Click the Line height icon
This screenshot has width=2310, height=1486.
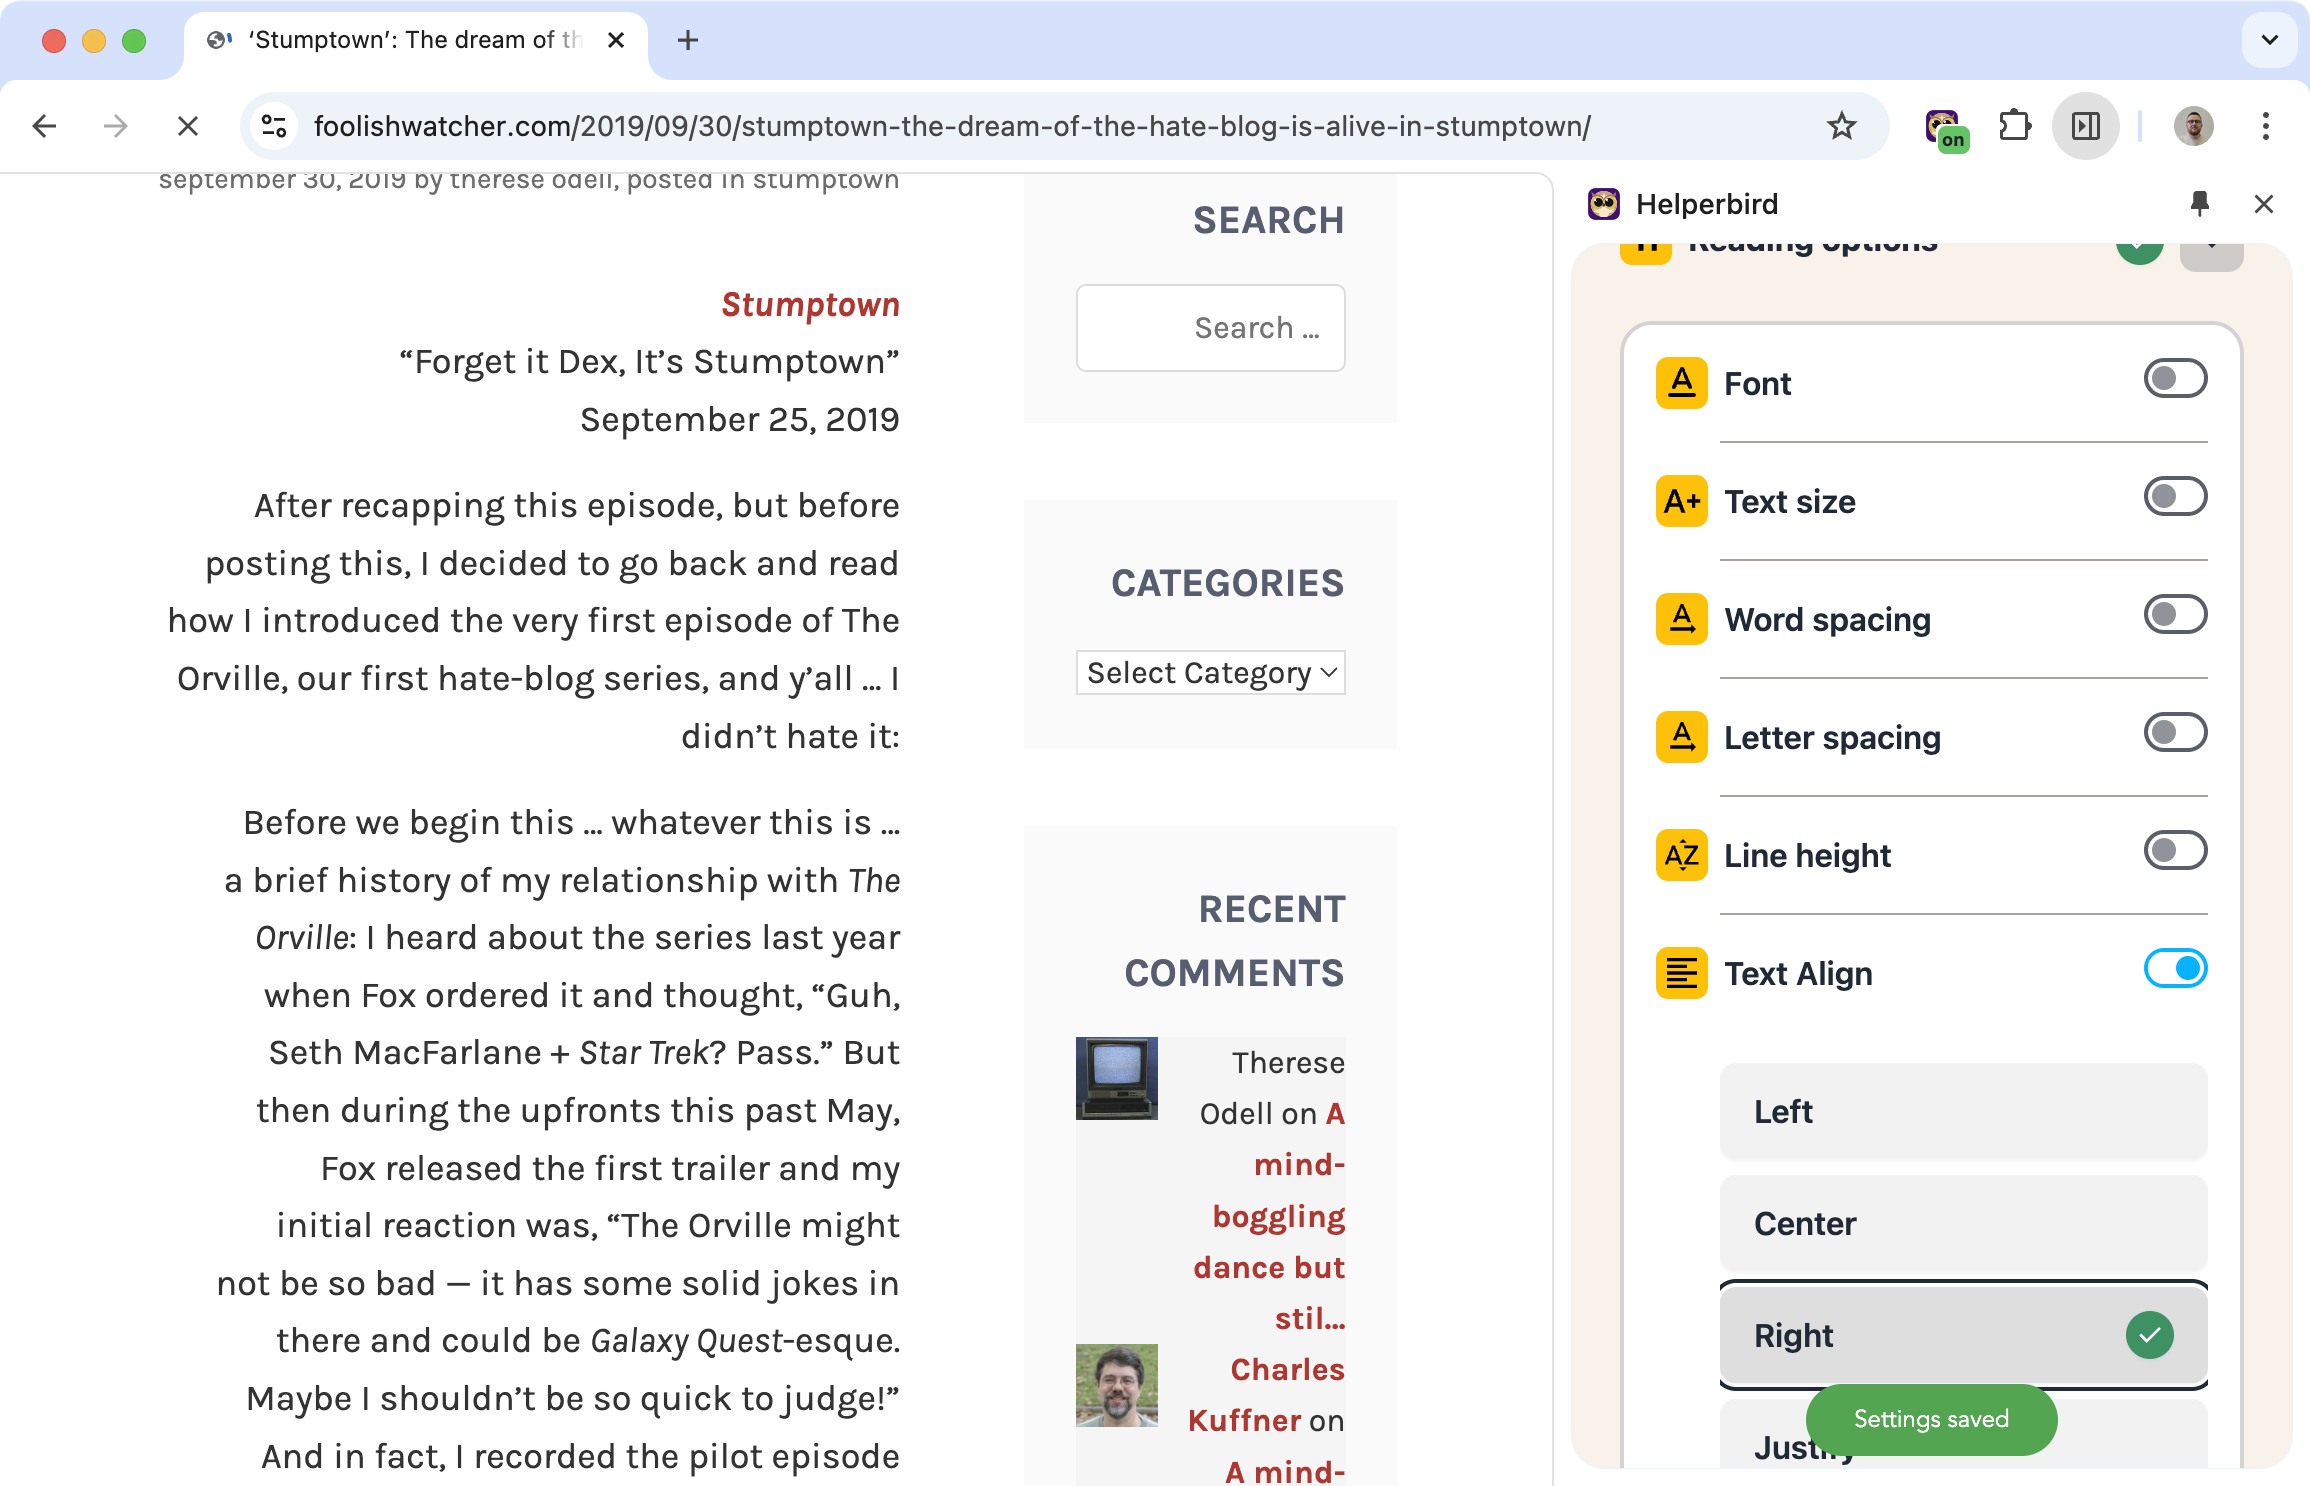(1681, 856)
